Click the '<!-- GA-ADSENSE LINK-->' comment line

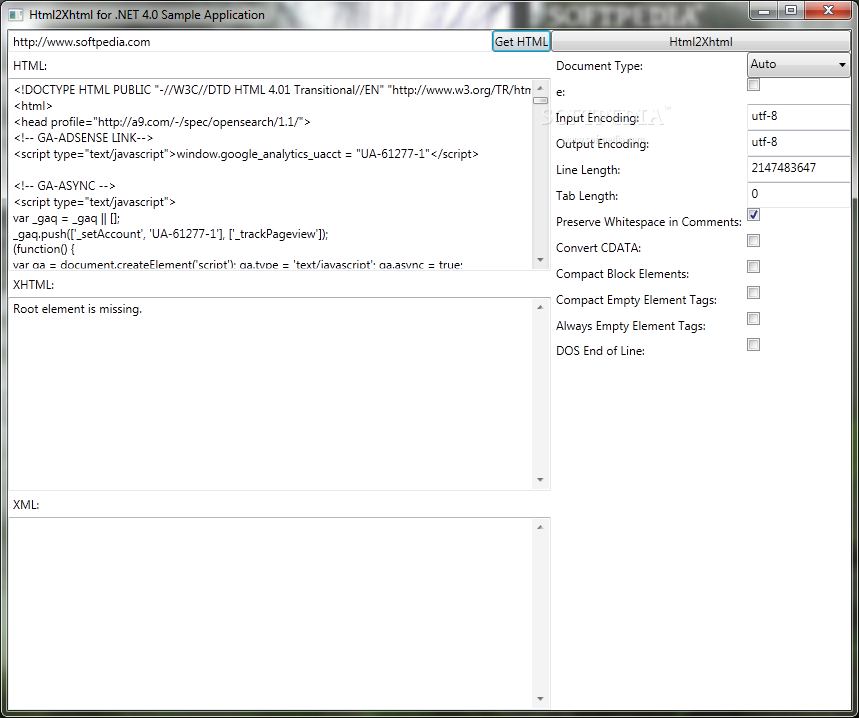[x=83, y=138]
